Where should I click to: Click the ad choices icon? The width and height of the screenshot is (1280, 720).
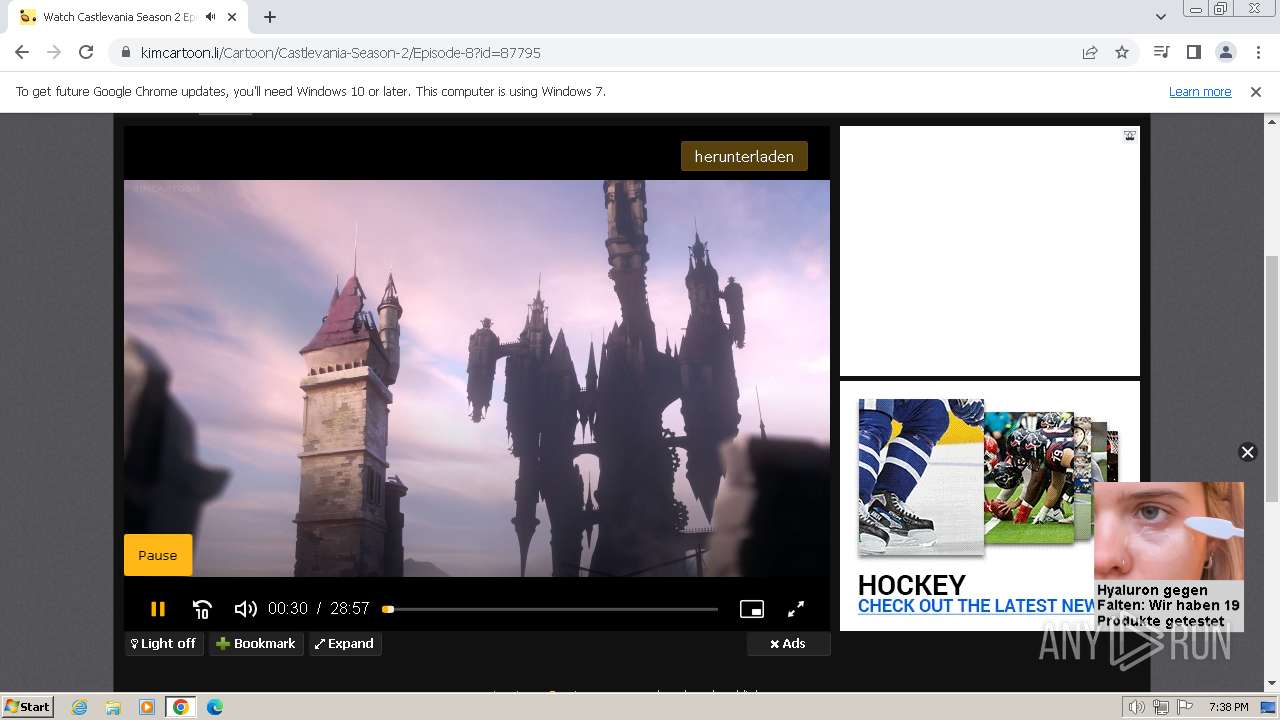[x=1129, y=136]
